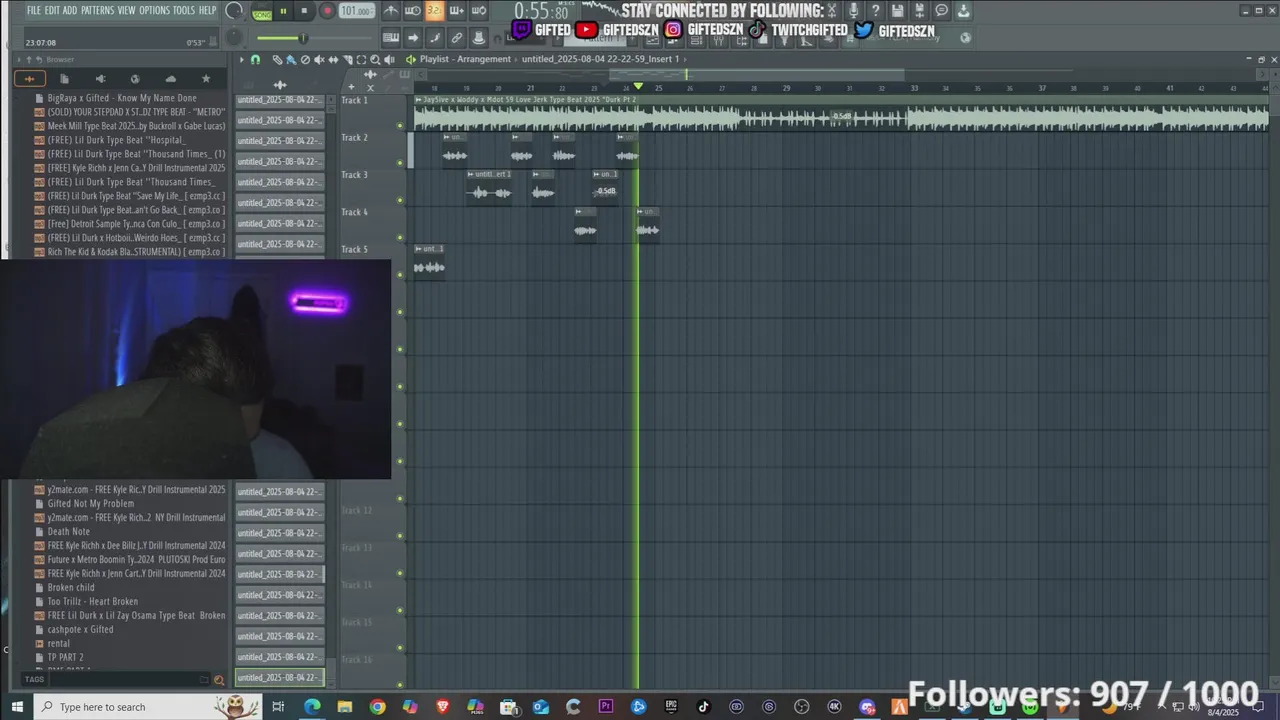Select 'Gifted Not My Problem' browser item
Viewport: 1280px width, 720px height.
[90, 504]
